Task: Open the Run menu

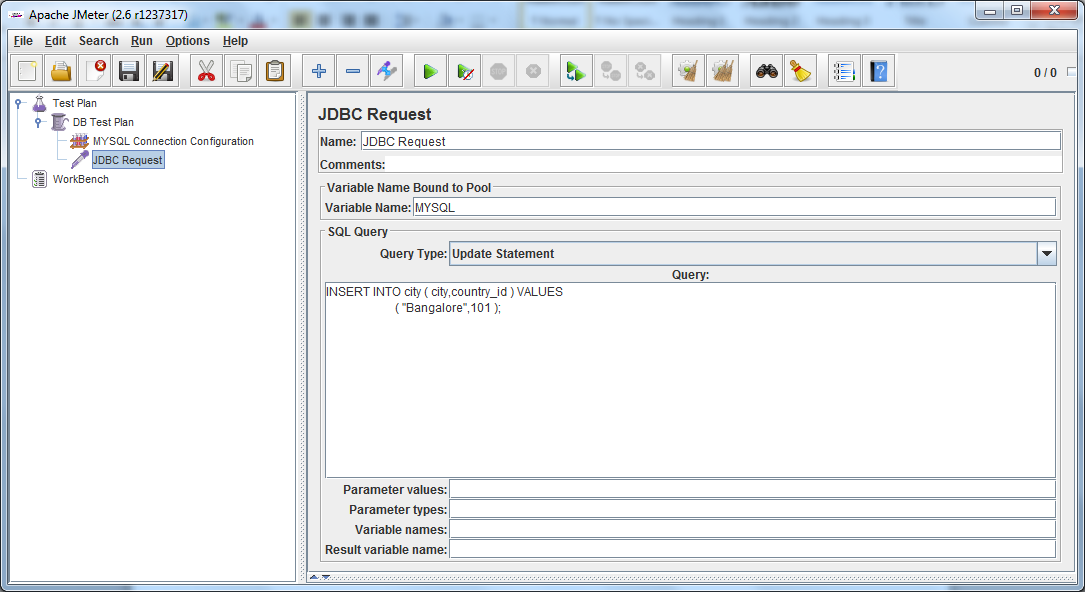Action: [141, 41]
